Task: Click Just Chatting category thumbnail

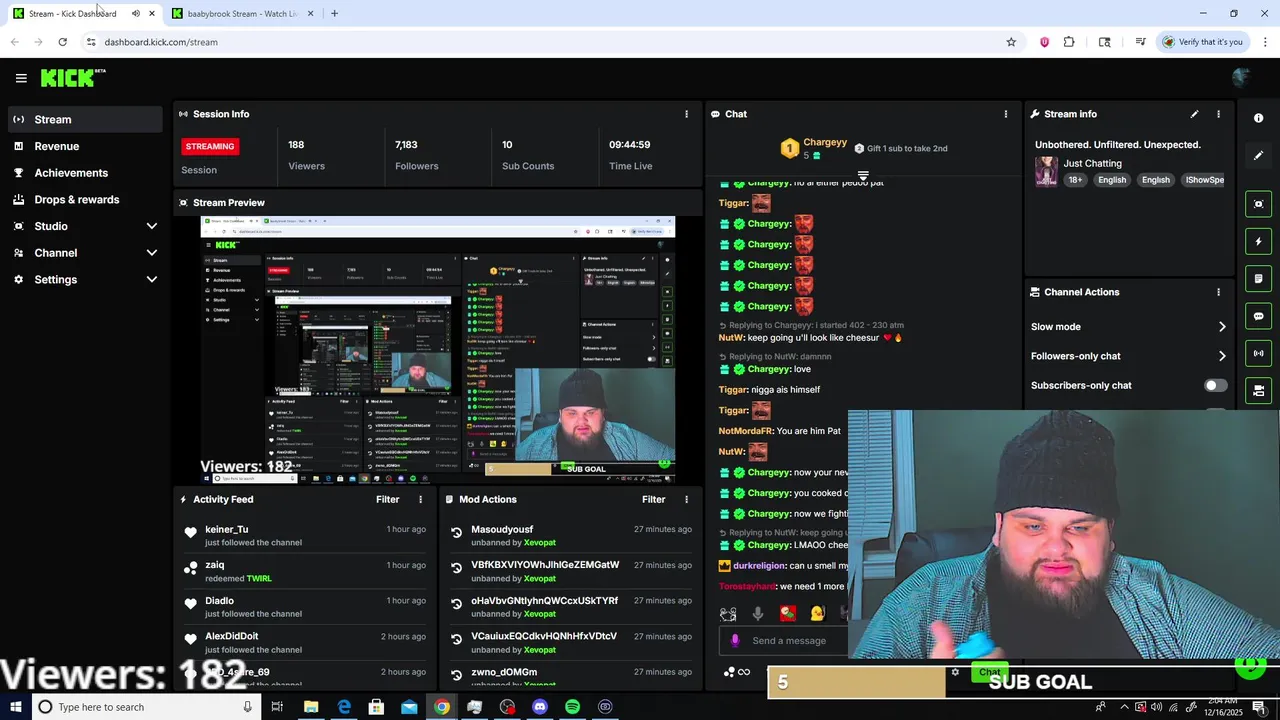Action: point(1046,171)
